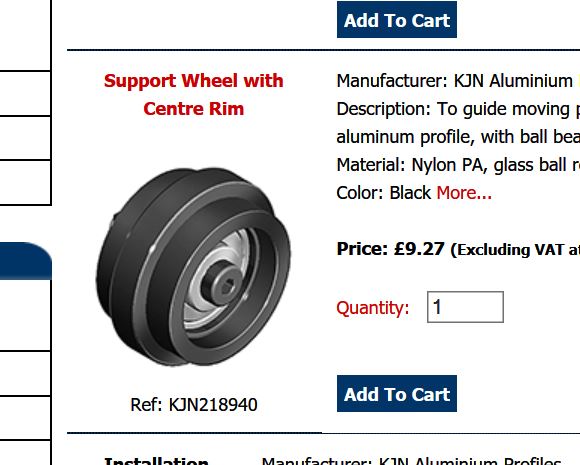This screenshot has height=465, width=580.
Task: Click the Add To Cart button above Support Wheel listing
Action: [397, 20]
